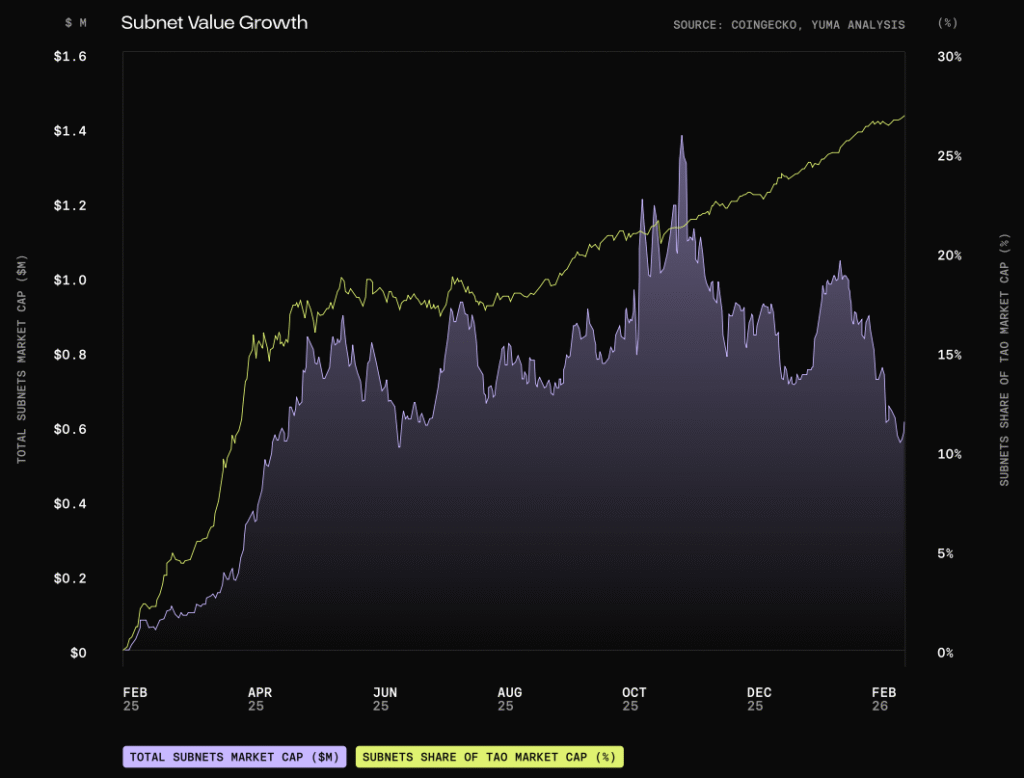The image size is (1024, 778).
Task: Select the OCT 25 x-axis marker
Action: (x=634, y=698)
